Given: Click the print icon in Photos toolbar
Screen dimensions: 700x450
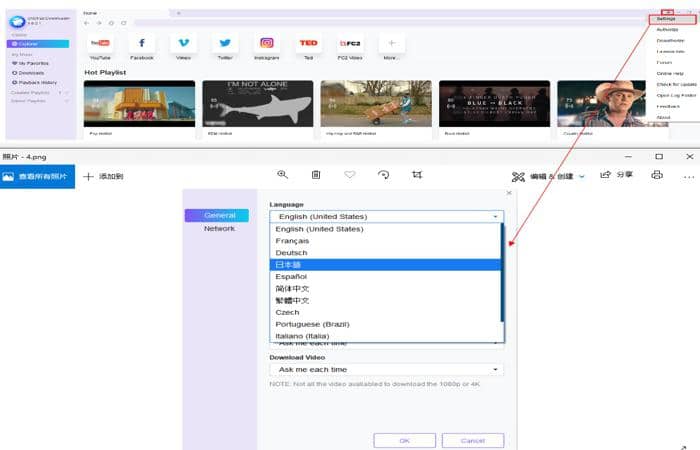Looking at the screenshot, I should coord(657,175).
